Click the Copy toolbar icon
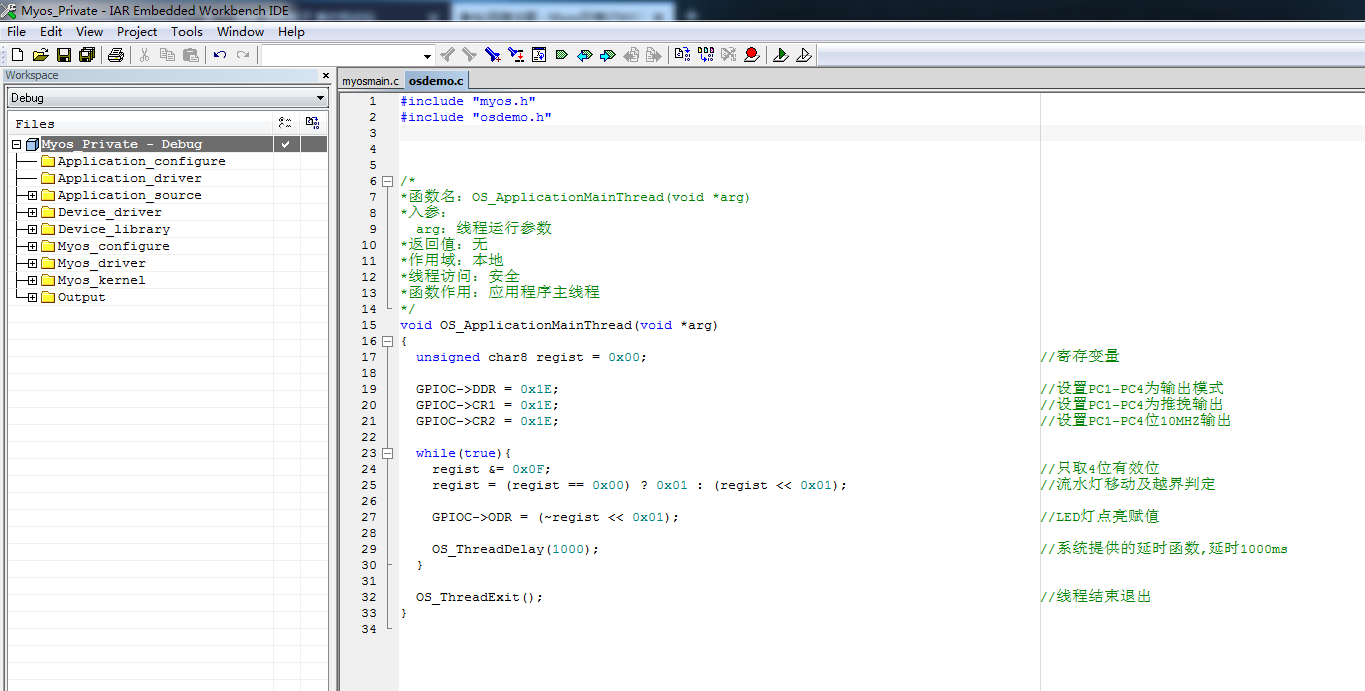The width and height of the screenshot is (1365, 691). tap(167, 55)
